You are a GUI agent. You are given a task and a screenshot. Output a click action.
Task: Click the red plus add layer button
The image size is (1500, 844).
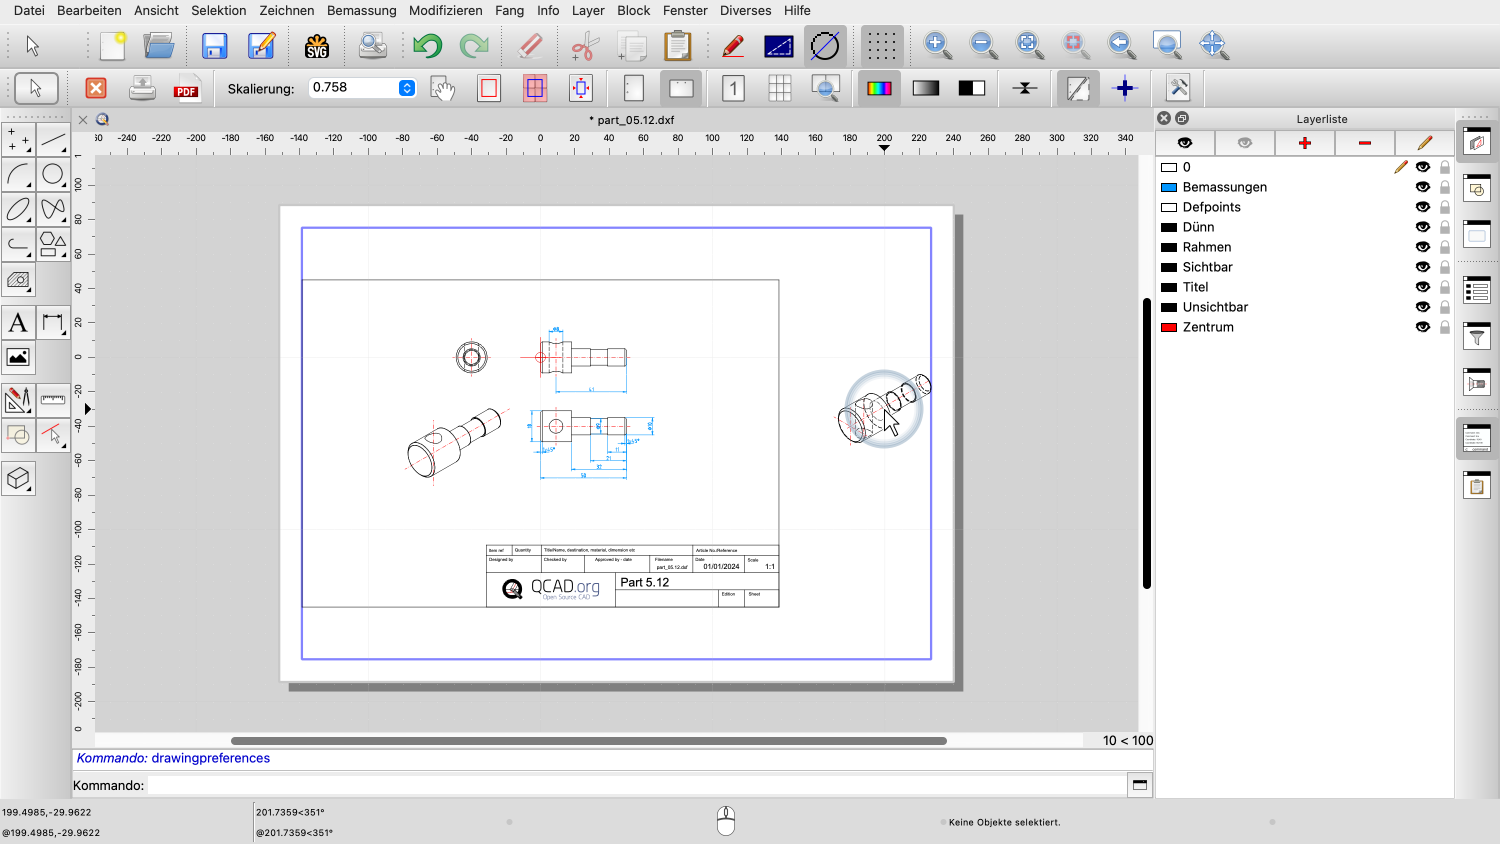[1304, 143]
